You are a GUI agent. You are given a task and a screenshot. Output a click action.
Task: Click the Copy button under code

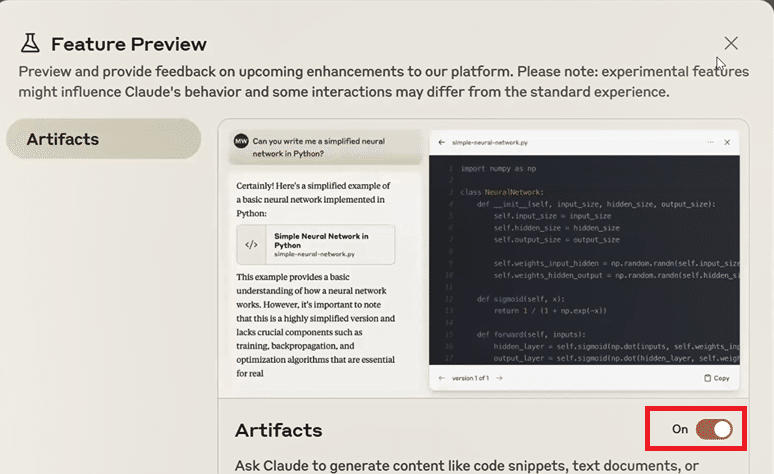click(717, 378)
